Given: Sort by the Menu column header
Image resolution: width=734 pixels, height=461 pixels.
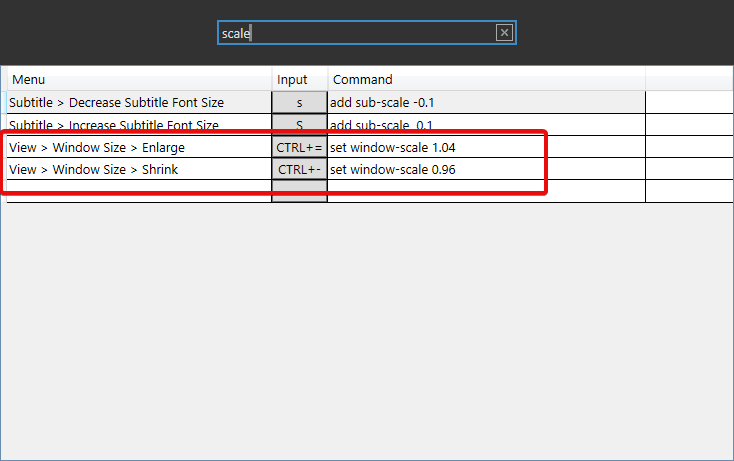Looking at the screenshot, I should (139, 79).
